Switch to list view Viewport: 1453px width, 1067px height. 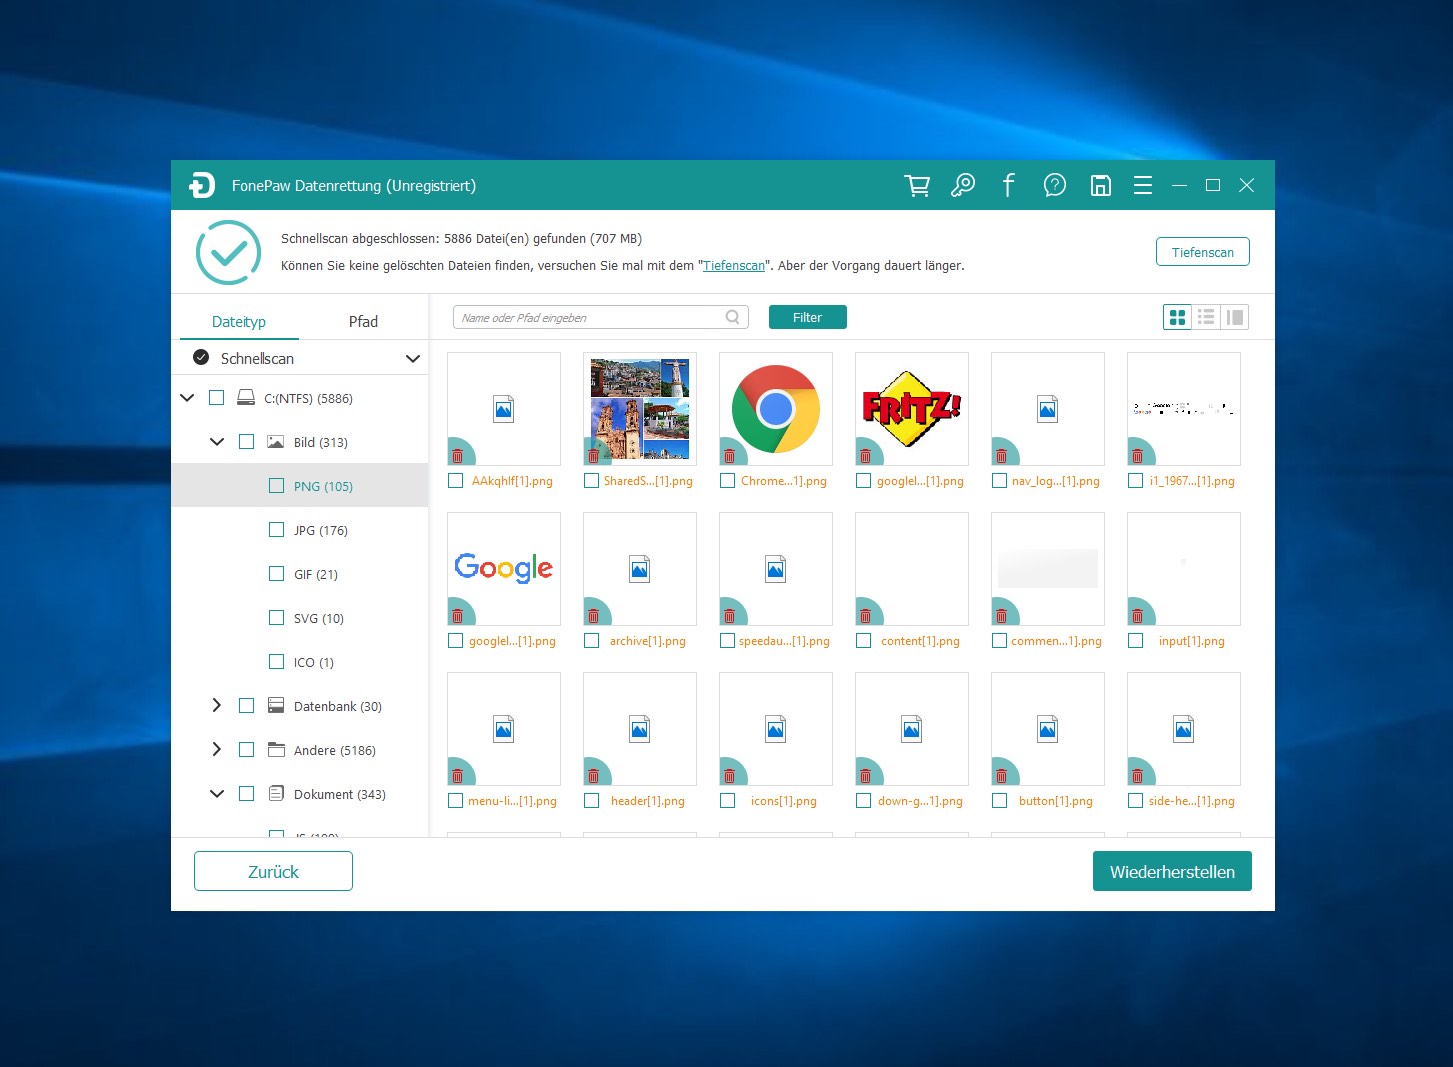tap(1206, 317)
